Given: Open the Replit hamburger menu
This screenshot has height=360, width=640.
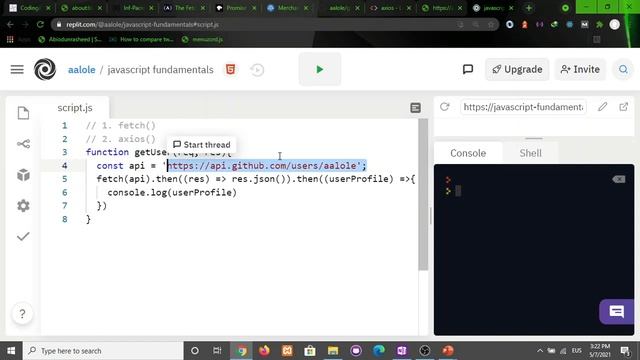Looking at the screenshot, I should (17, 69).
